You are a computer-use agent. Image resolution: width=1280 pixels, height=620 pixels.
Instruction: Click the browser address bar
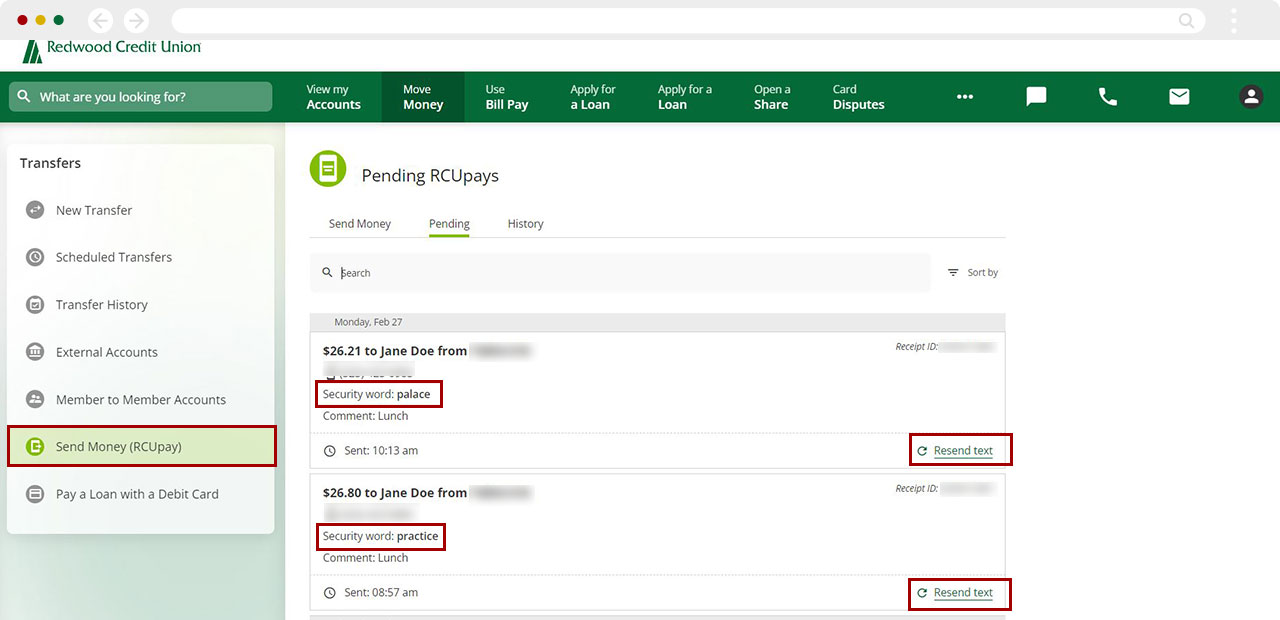point(688,20)
